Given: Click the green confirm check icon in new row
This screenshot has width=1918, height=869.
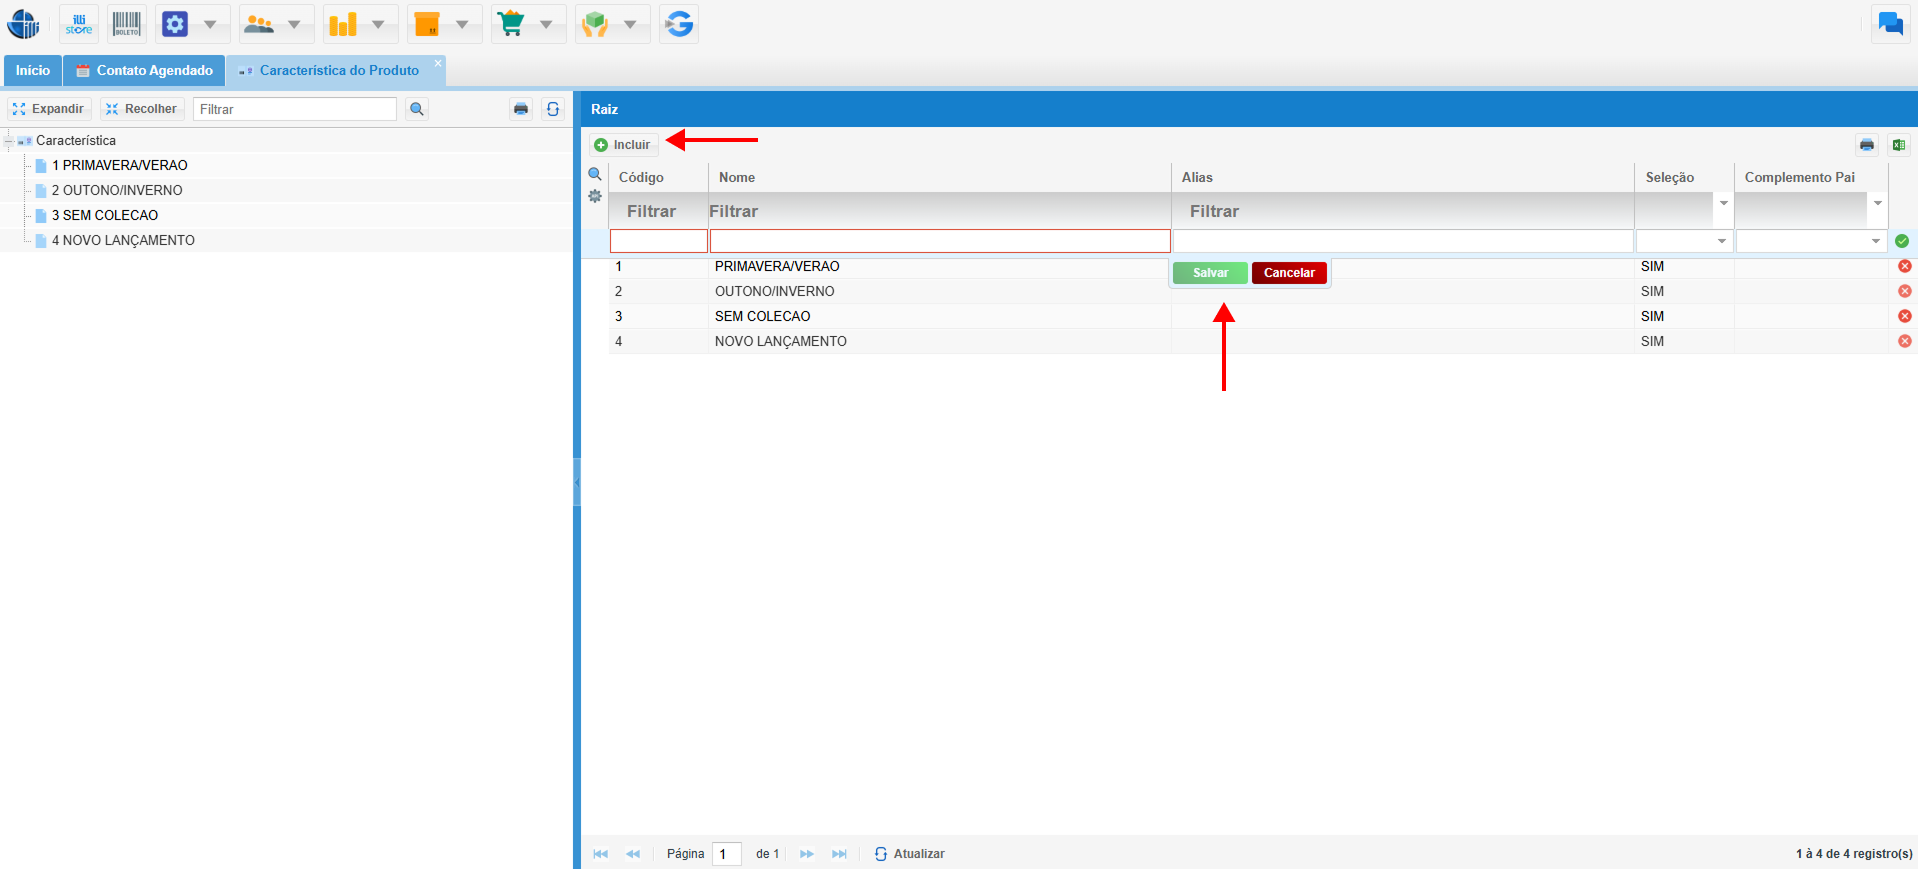Looking at the screenshot, I should tap(1901, 241).
